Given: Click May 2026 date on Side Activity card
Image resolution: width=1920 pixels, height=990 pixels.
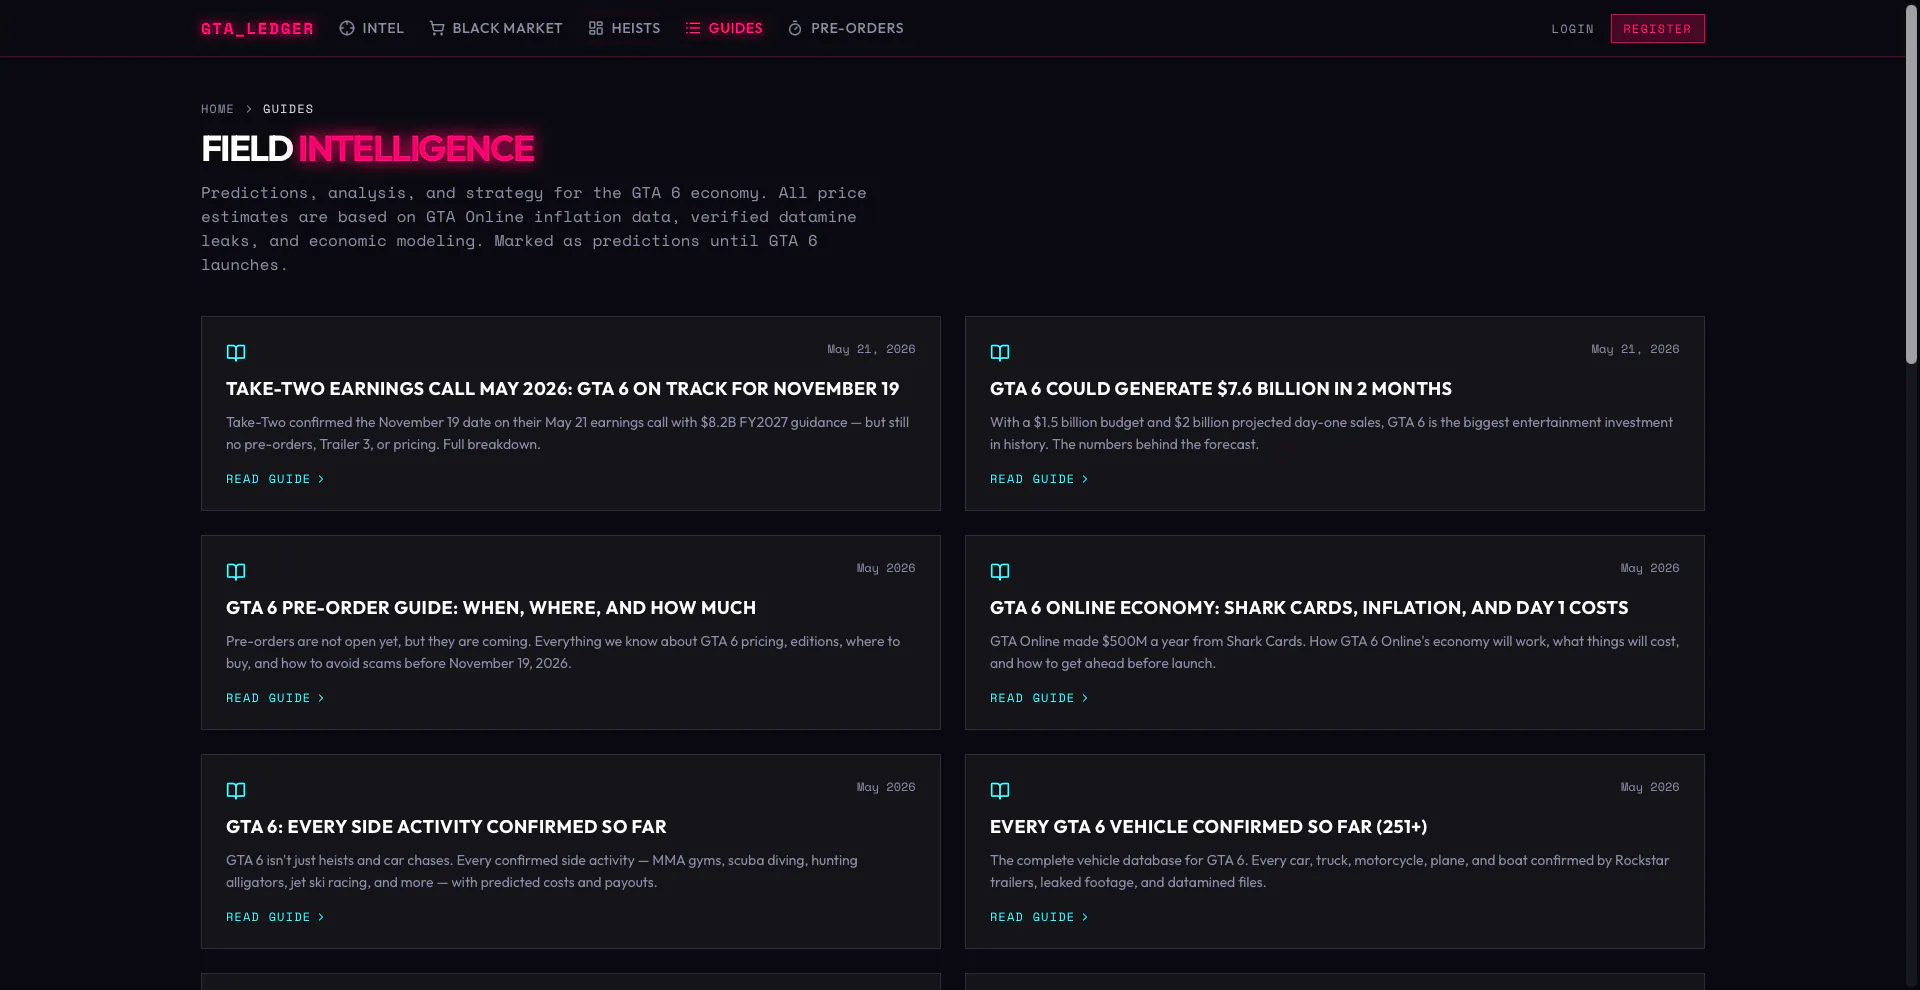Looking at the screenshot, I should tap(886, 787).
